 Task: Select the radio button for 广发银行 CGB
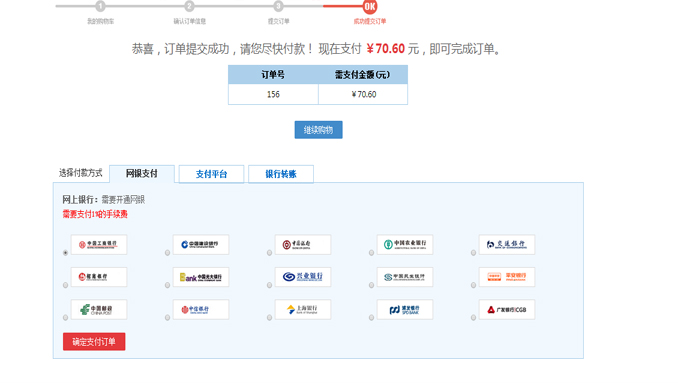point(473,318)
